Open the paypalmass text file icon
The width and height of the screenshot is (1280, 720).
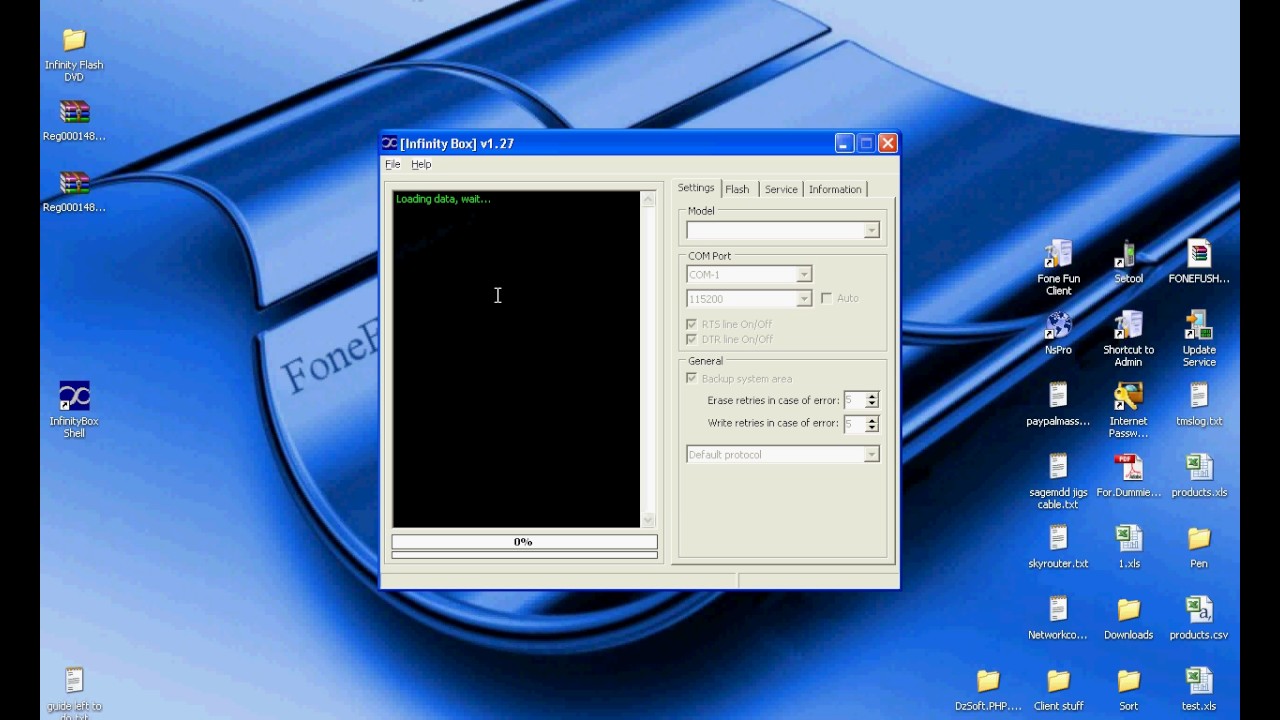click(1058, 396)
